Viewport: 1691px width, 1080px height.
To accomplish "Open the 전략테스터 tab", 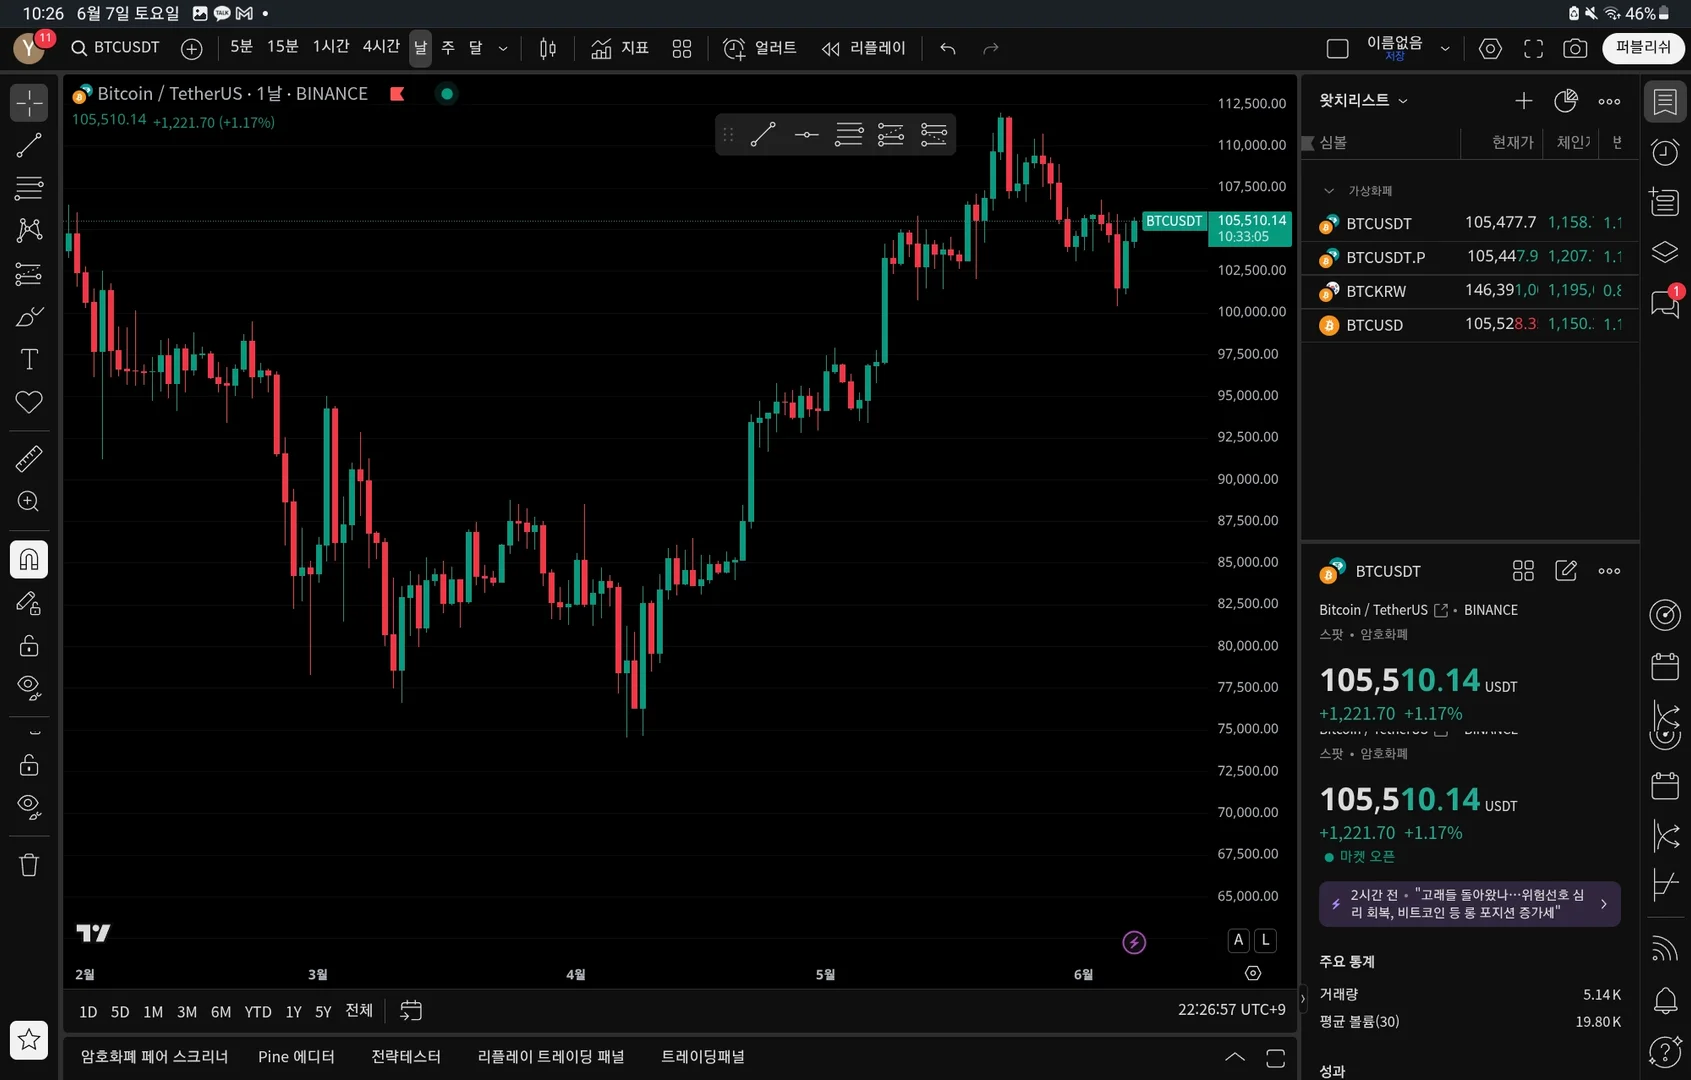I will coord(406,1057).
